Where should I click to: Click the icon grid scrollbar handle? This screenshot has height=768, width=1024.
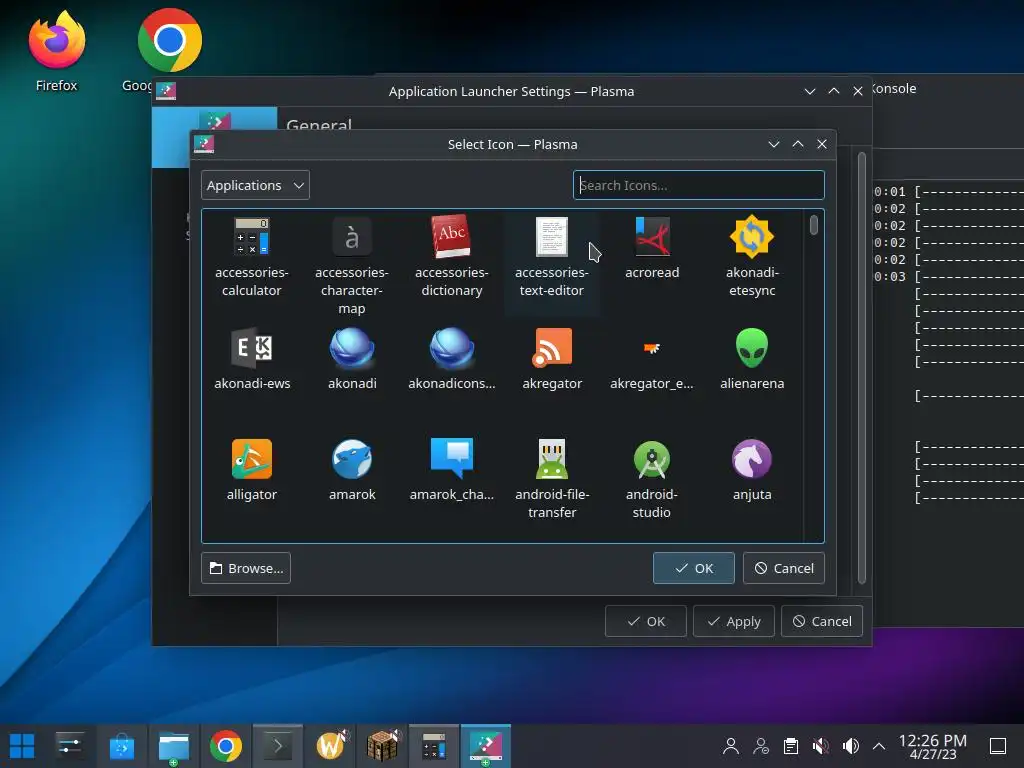(x=814, y=225)
